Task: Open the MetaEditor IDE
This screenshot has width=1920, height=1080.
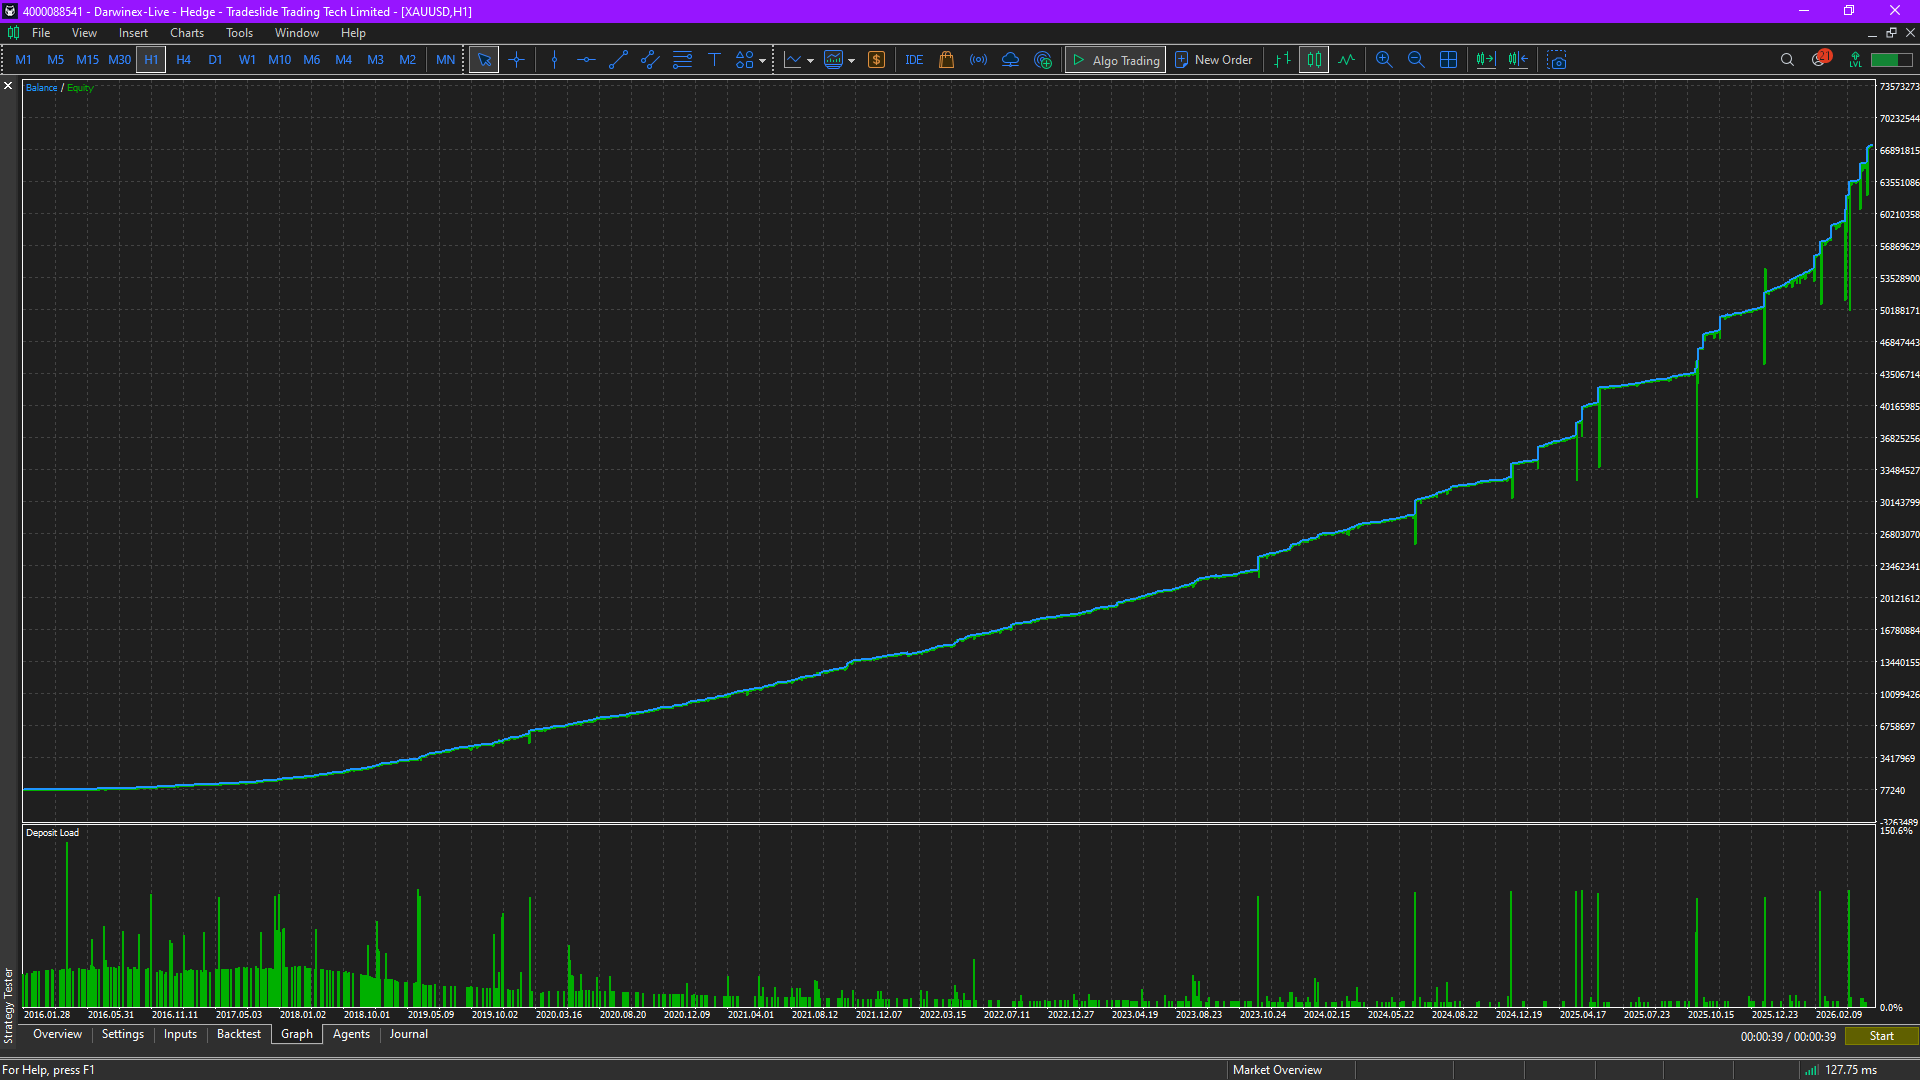Action: (x=914, y=60)
